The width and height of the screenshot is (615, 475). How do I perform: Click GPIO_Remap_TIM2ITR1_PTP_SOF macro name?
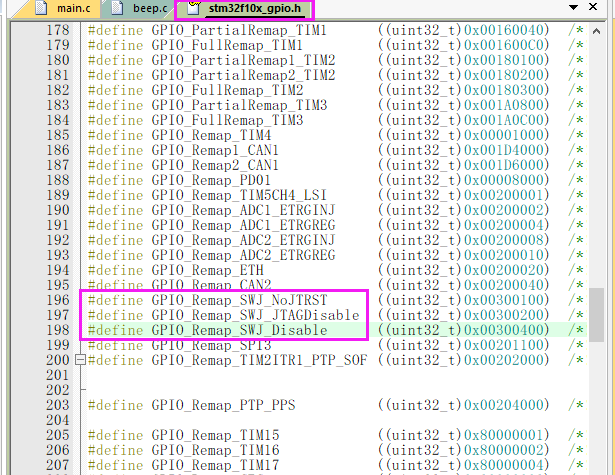tap(259, 360)
